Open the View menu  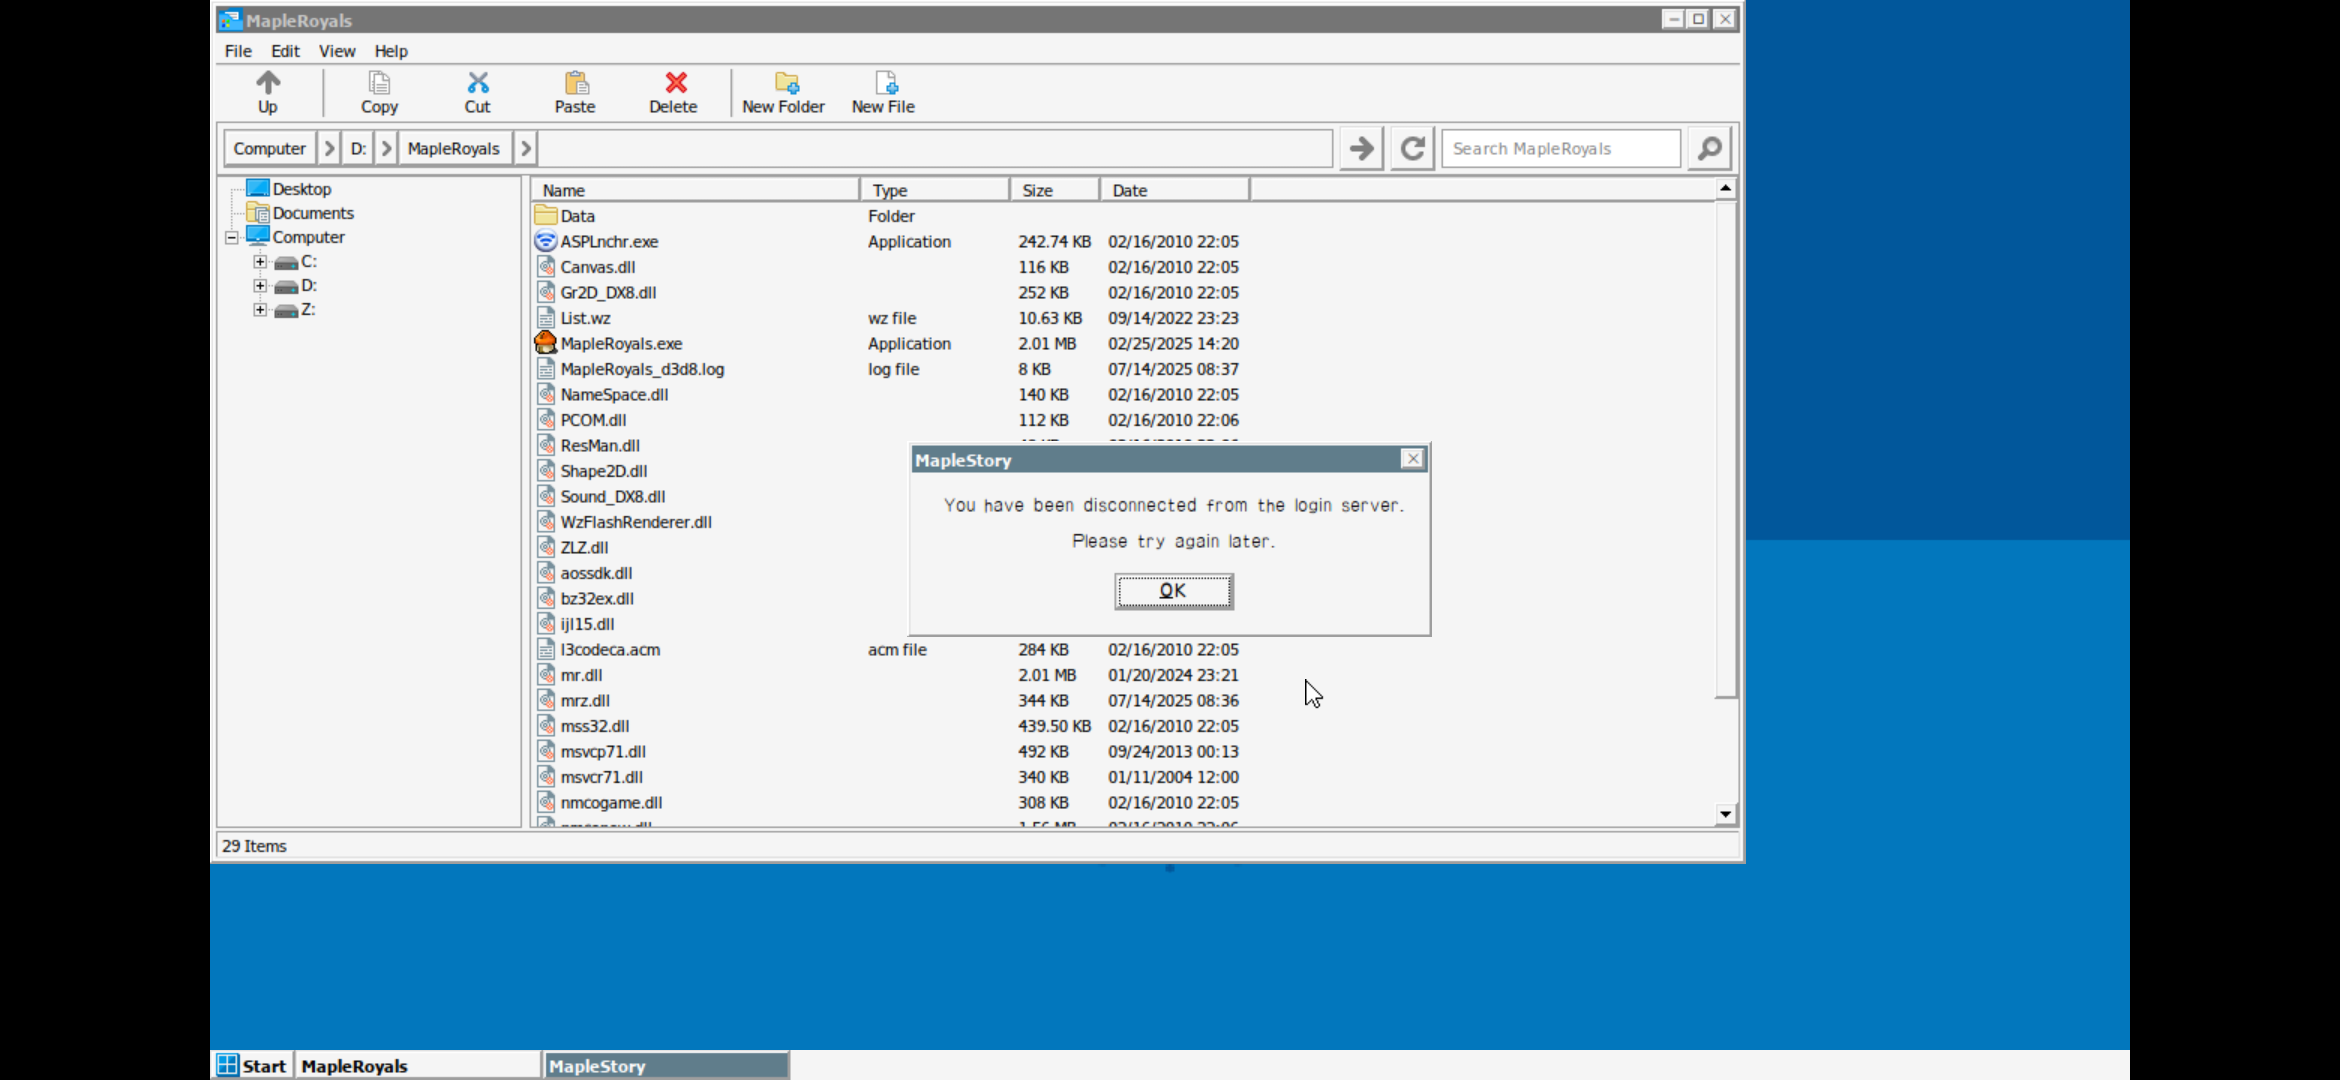337,51
